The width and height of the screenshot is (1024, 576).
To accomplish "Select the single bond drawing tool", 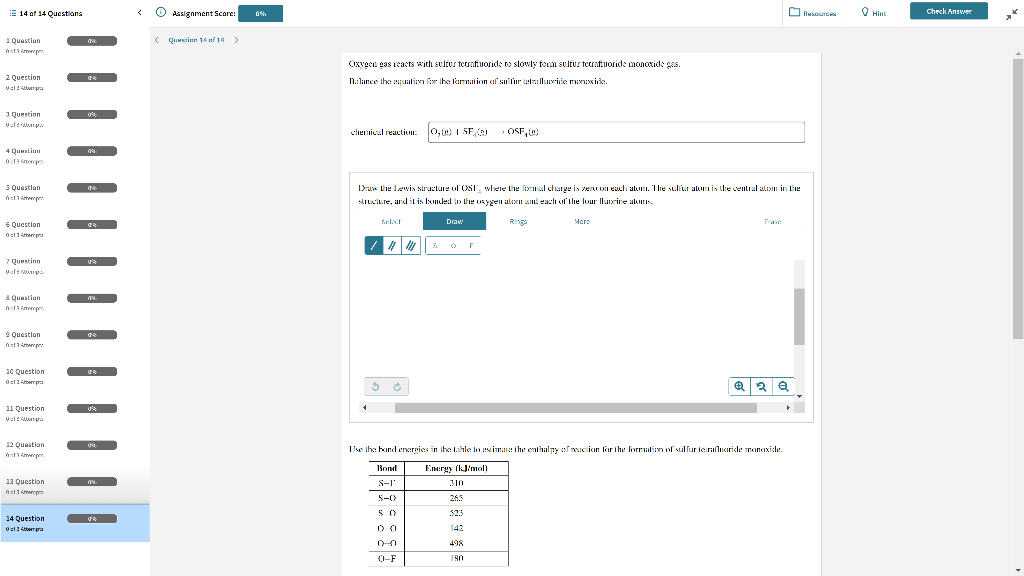I will click(x=373, y=245).
